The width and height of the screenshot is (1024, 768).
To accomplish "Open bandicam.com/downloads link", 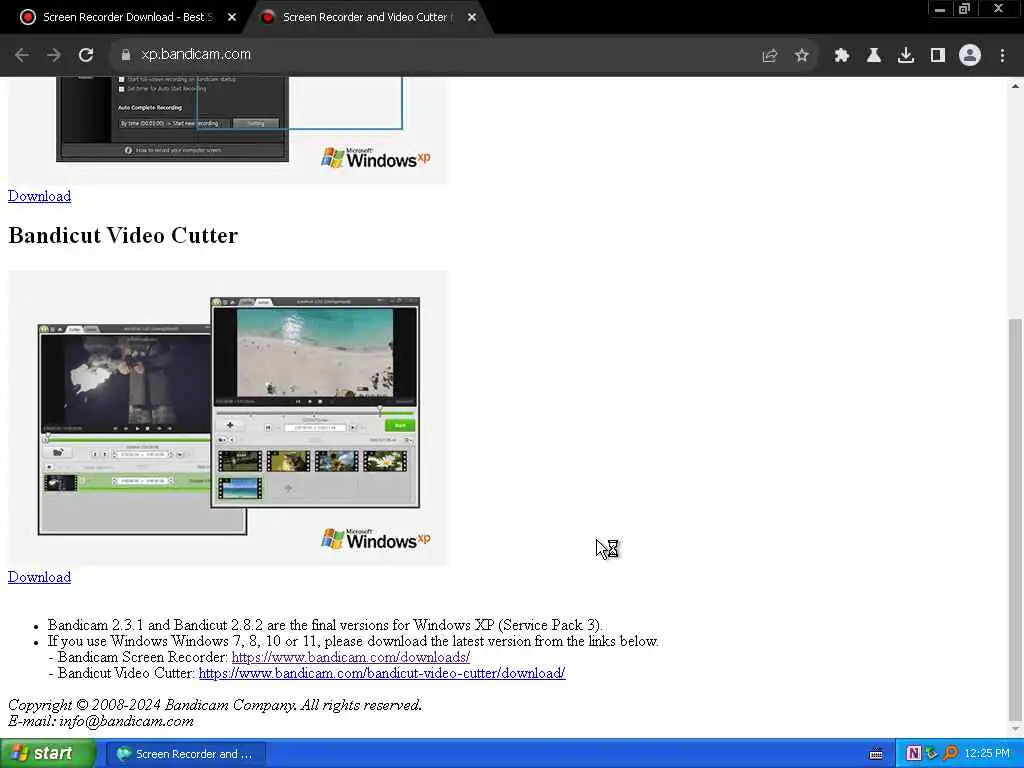I will (x=351, y=657).
